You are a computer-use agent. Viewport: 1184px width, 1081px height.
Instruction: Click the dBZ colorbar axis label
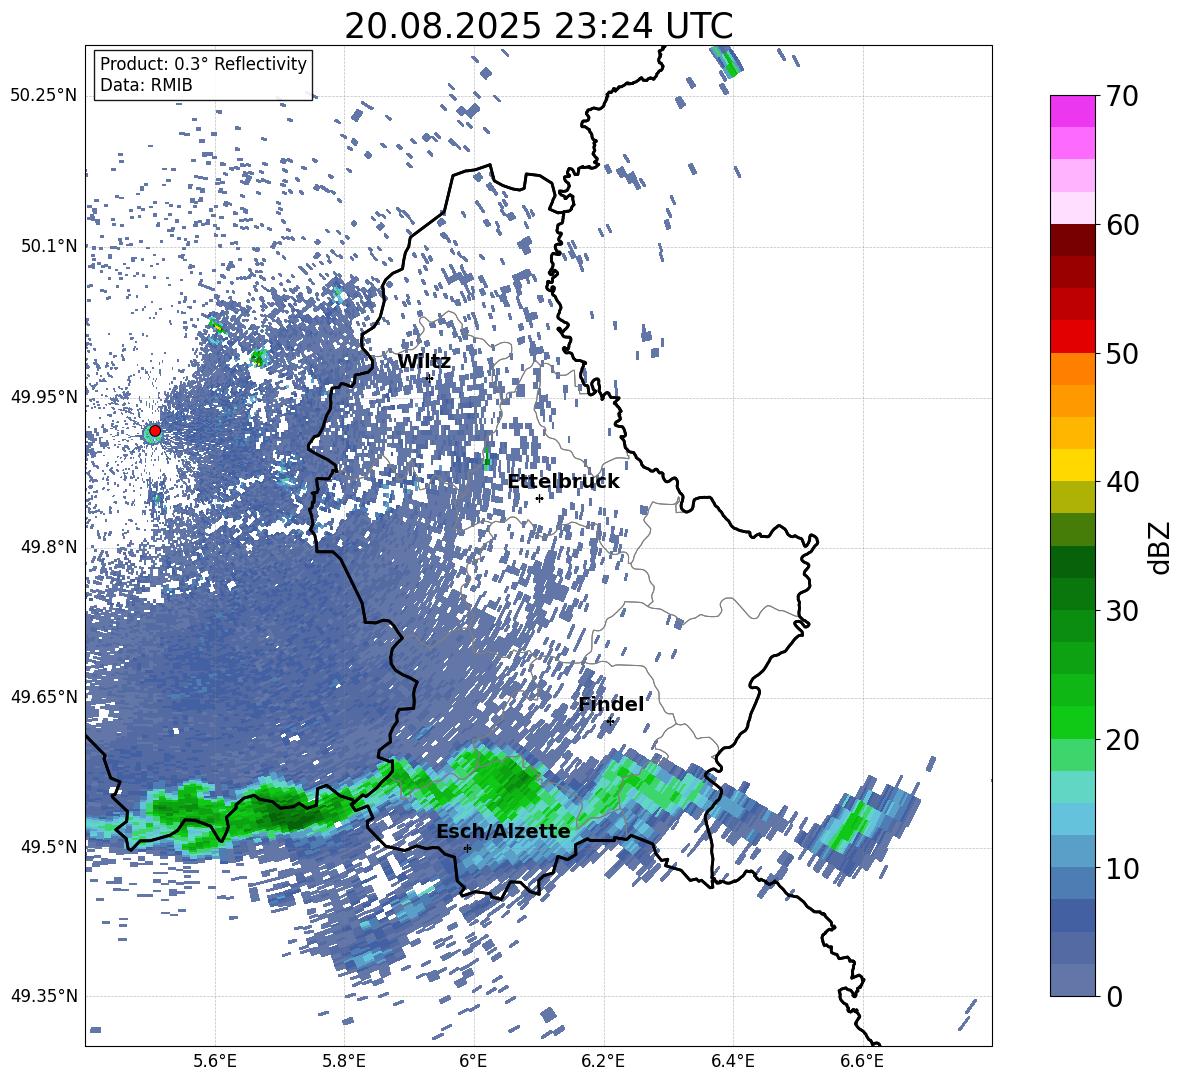[1161, 547]
